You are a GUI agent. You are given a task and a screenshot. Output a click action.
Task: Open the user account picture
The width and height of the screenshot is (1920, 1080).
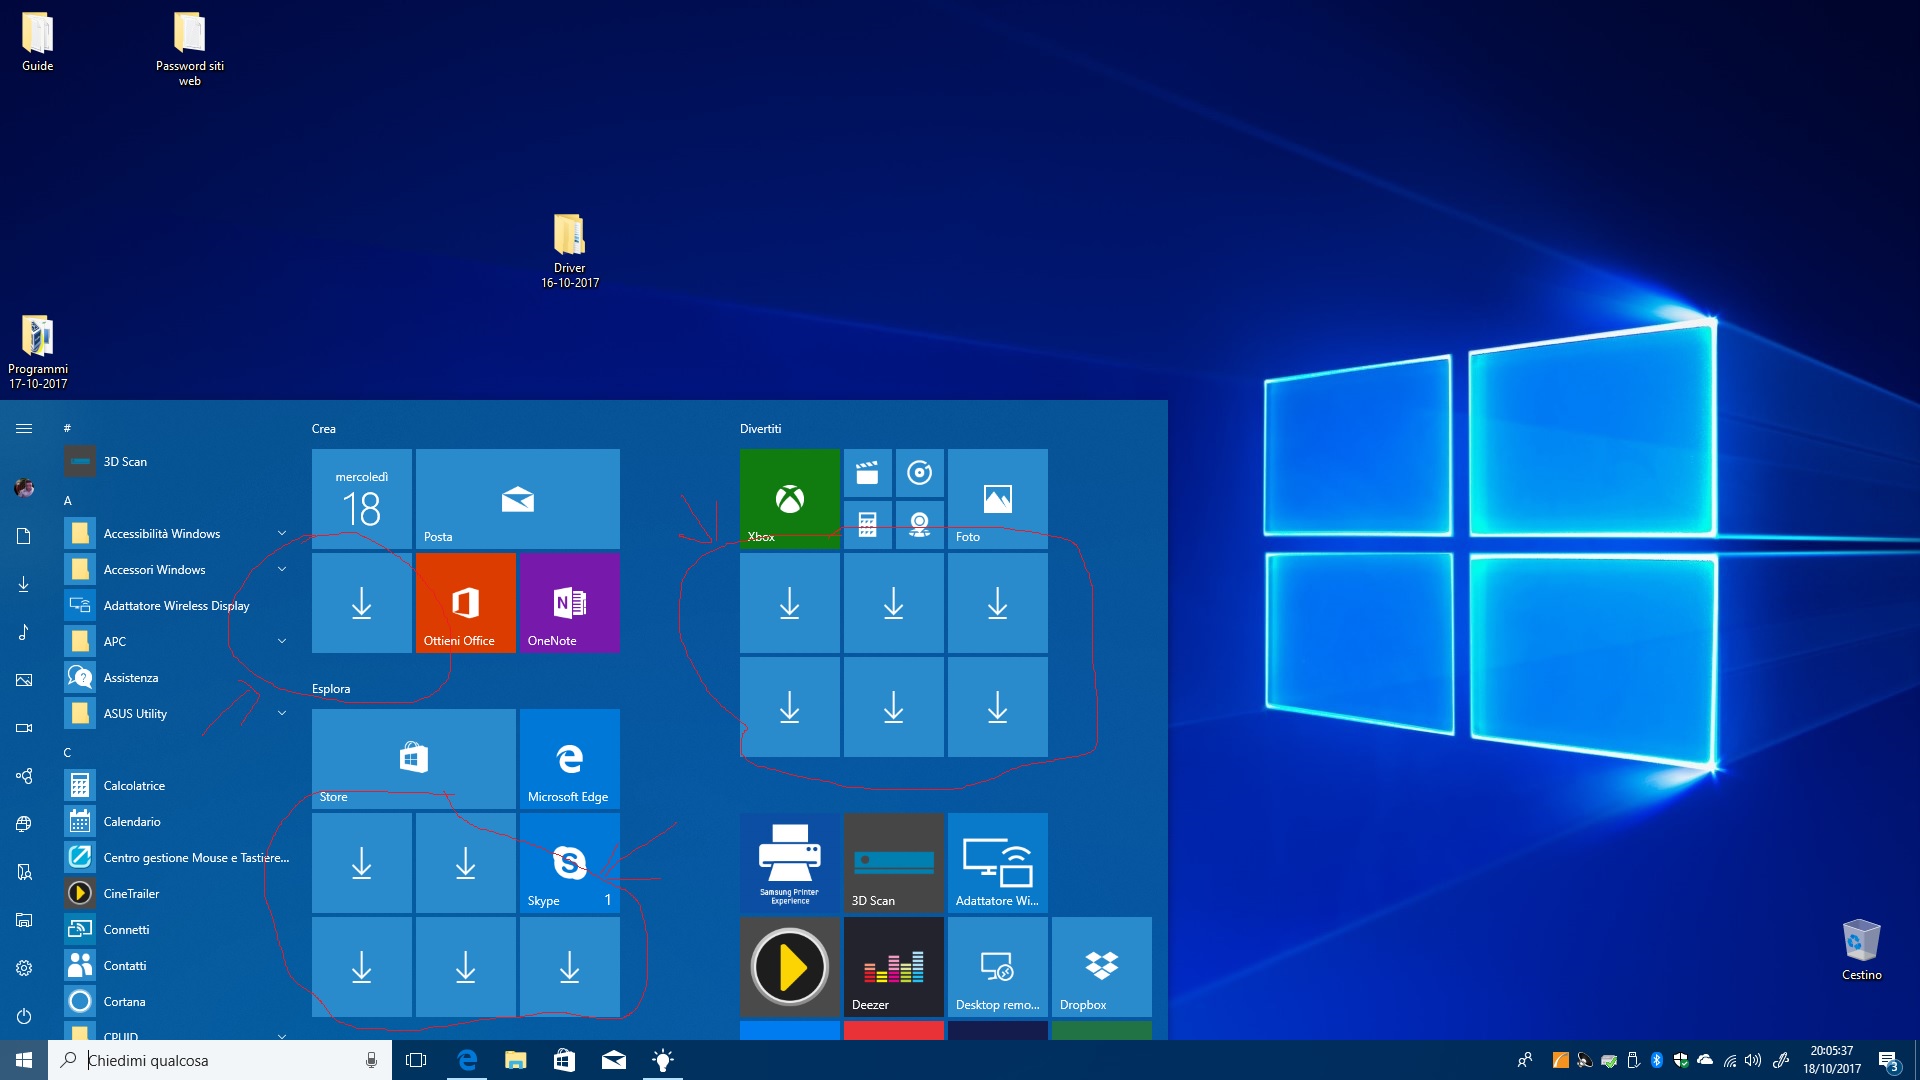(24, 488)
